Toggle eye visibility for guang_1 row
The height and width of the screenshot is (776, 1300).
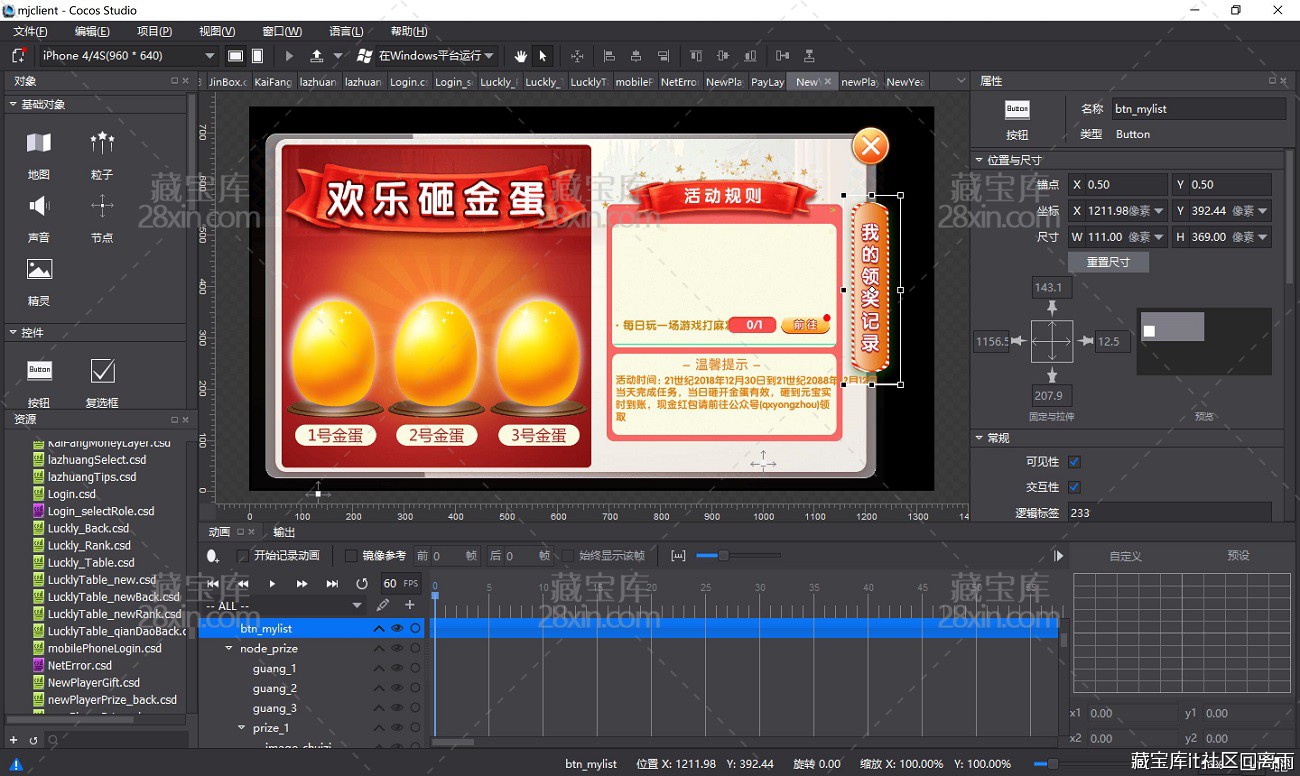click(x=397, y=668)
